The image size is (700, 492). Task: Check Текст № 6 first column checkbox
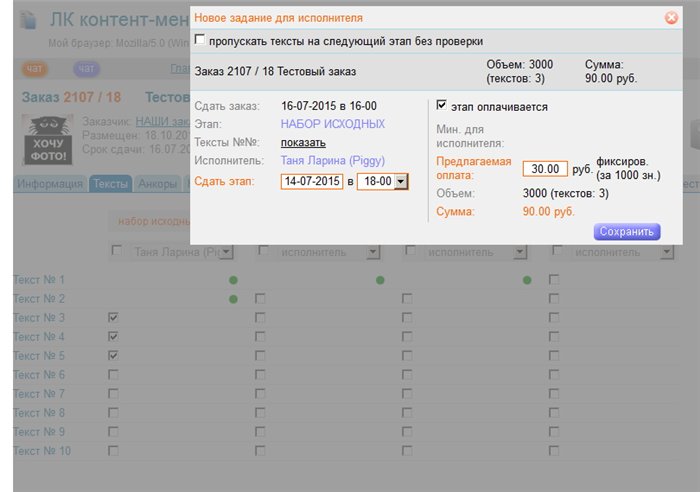[113, 375]
